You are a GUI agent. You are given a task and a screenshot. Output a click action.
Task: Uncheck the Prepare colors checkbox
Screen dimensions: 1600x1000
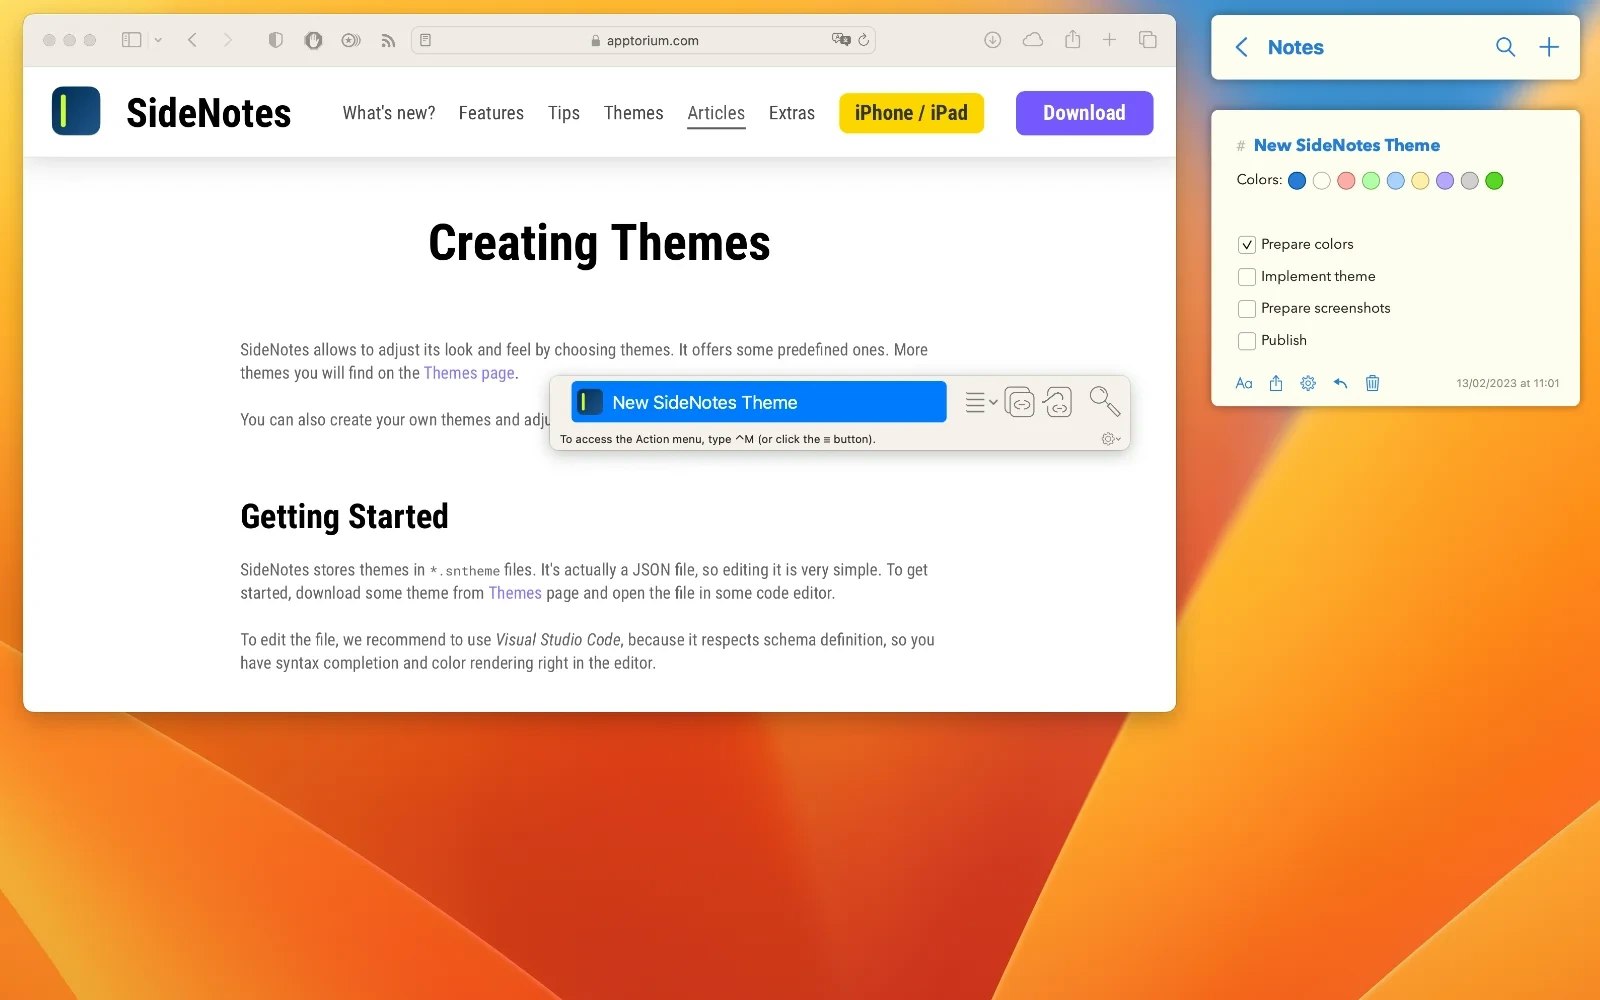click(1247, 245)
